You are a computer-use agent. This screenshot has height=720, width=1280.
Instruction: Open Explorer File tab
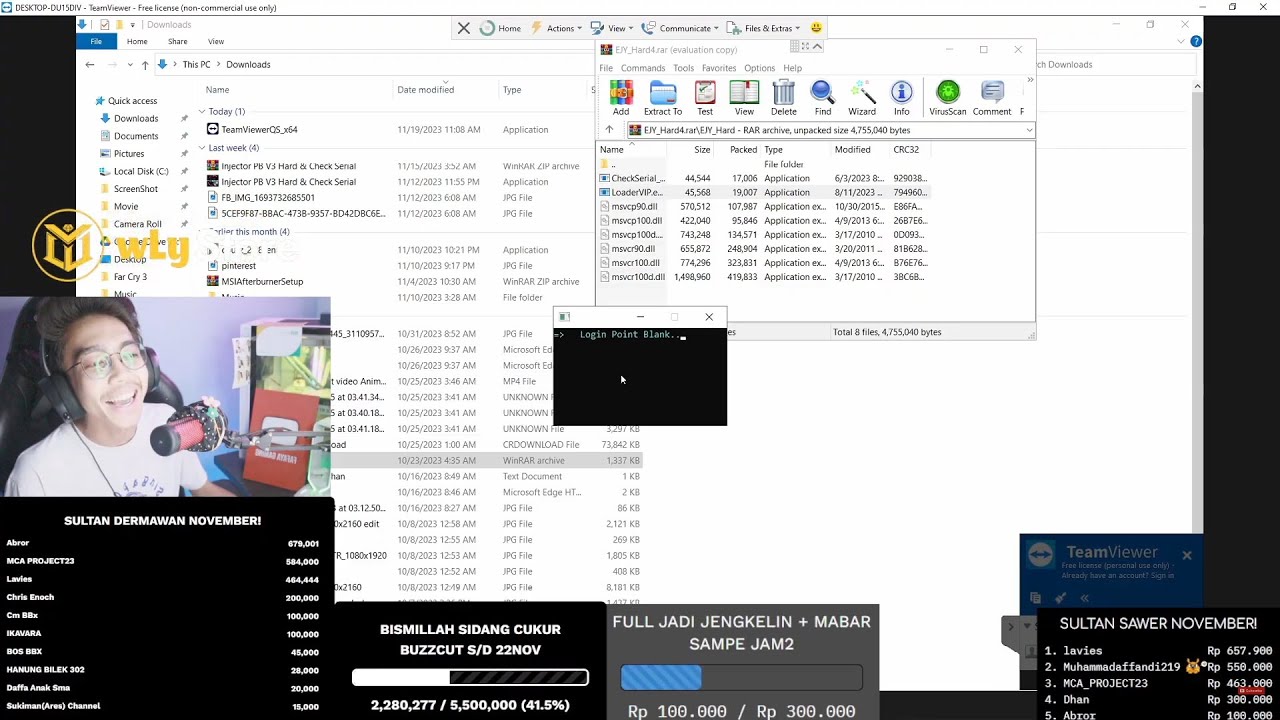[96, 41]
